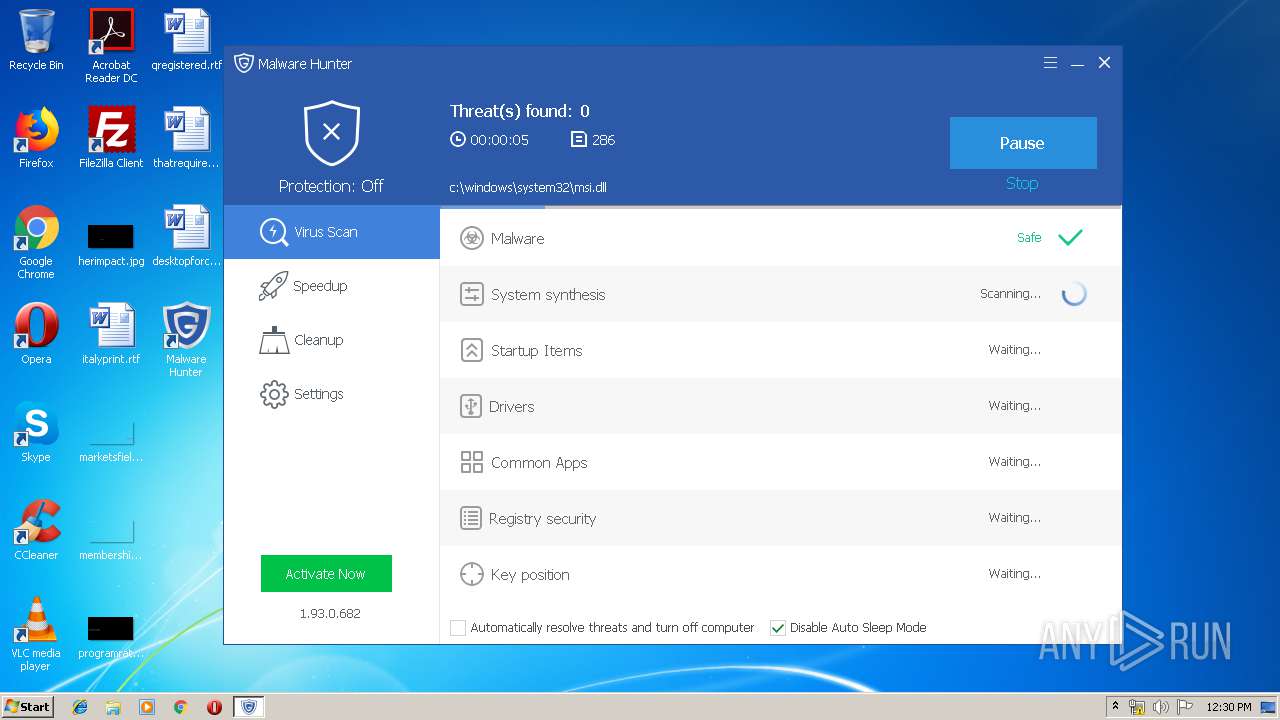
Task: Open Skype desktop shortcut
Action: pyautogui.click(x=36, y=432)
